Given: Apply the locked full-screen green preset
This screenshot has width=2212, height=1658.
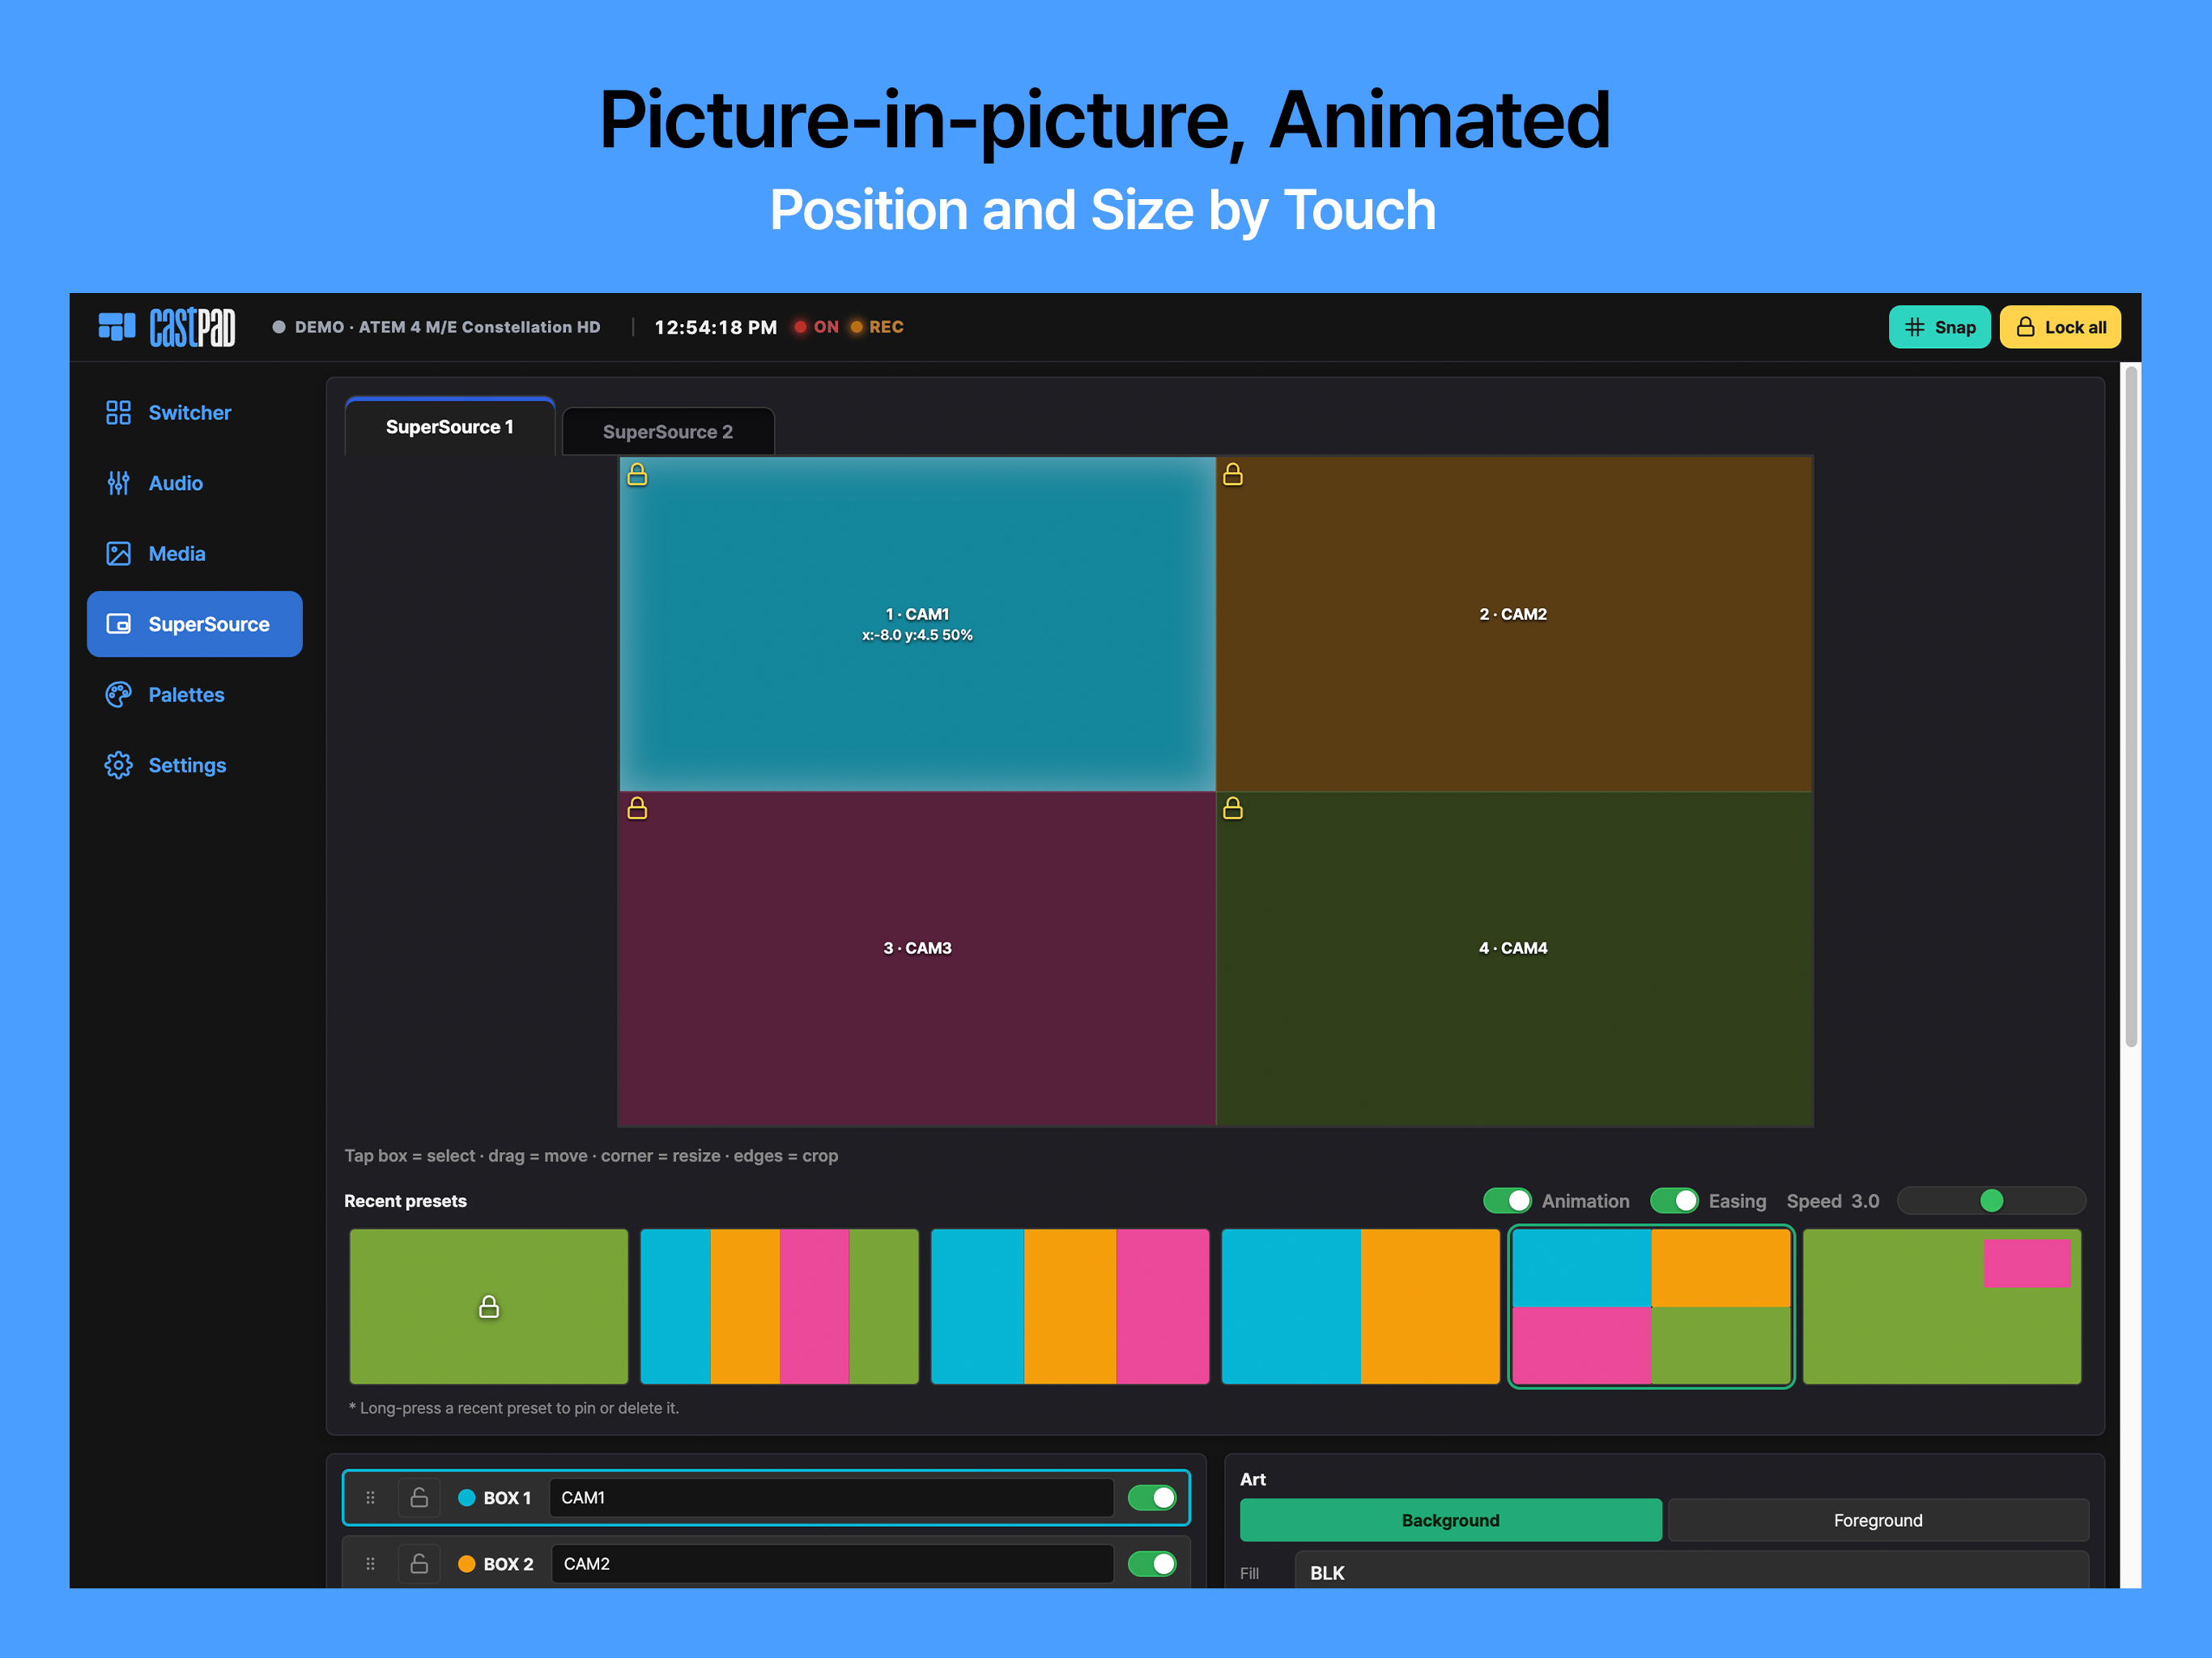Looking at the screenshot, I should [489, 1306].
